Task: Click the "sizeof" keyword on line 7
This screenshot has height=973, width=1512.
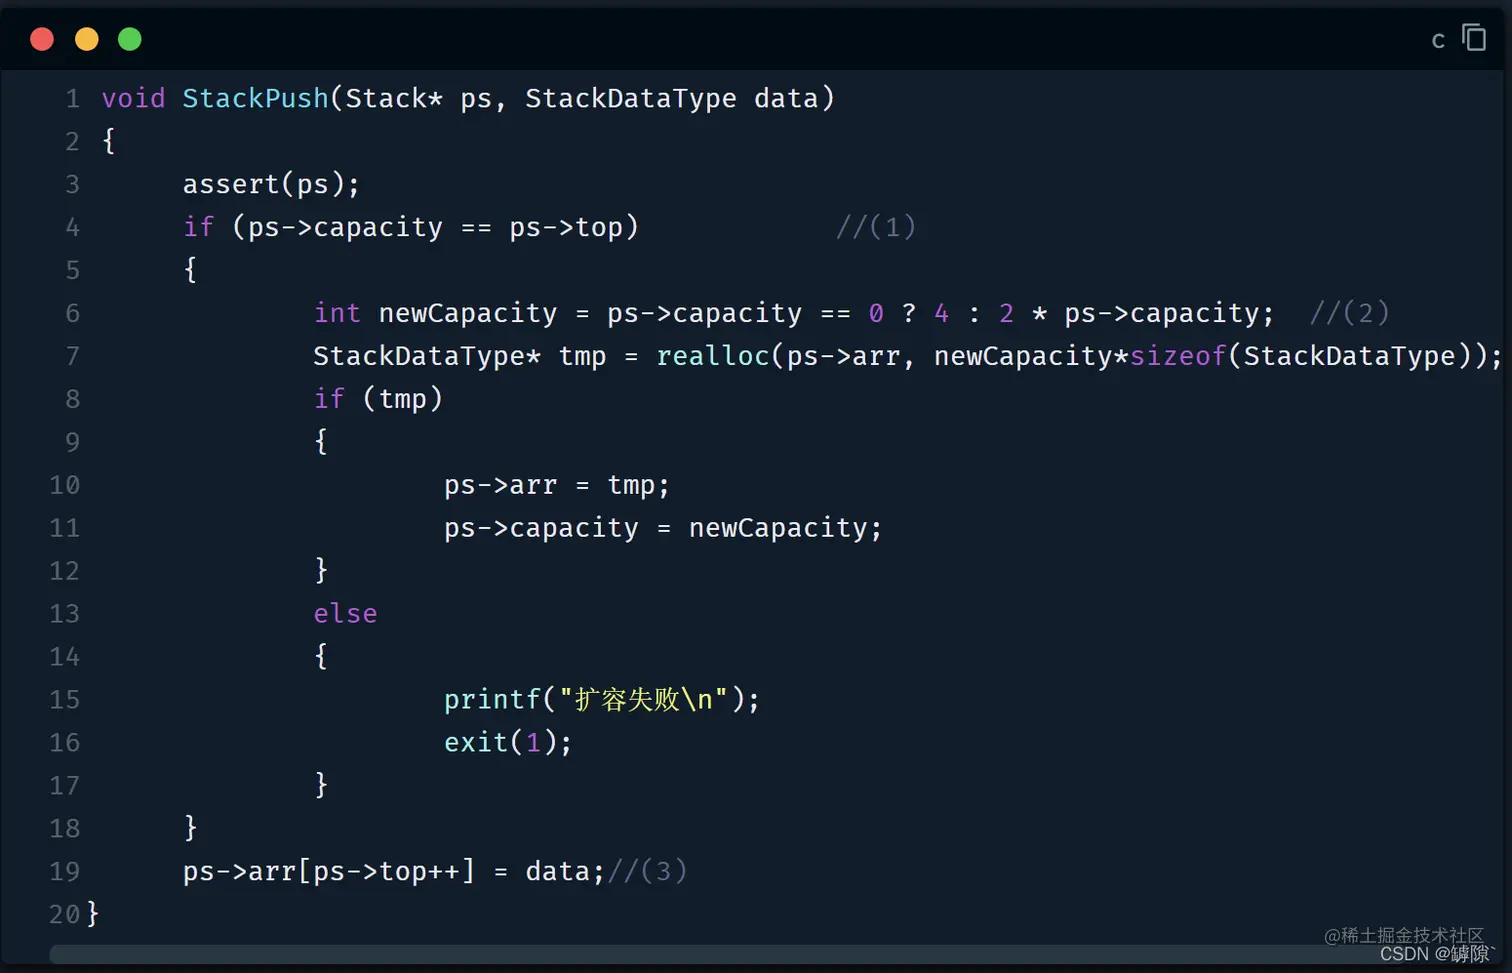Action: coord(1178,356)
